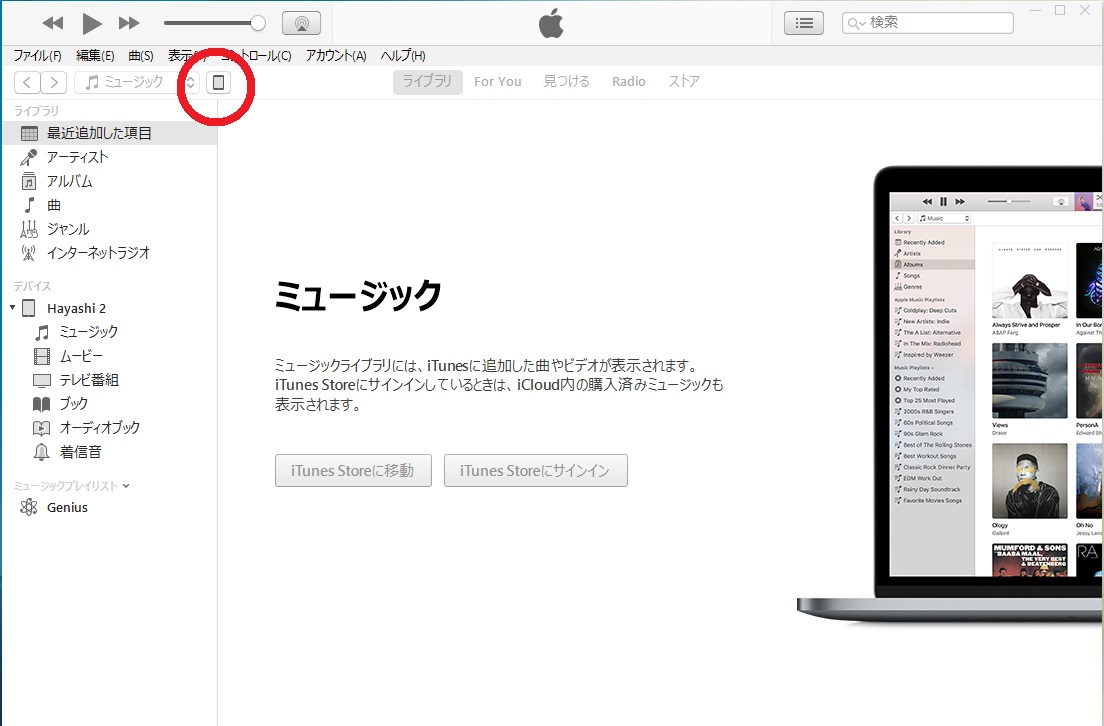The height and width of the screenshot is (726, 1104).
Task: Open the ファイル(F) menu
Action: 37,56
